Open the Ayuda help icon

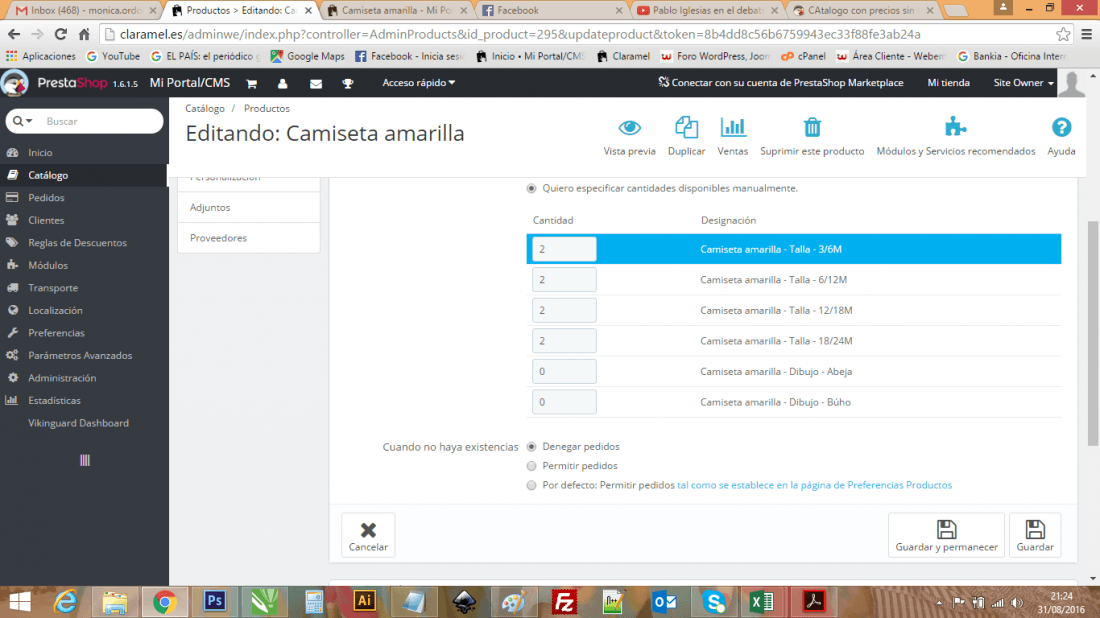click(1061, 127)
